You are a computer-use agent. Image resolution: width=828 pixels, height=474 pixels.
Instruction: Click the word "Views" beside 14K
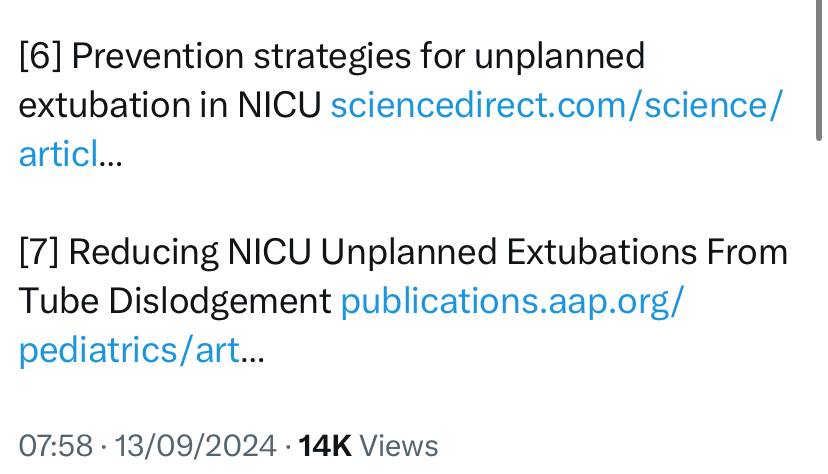(399, 445)
